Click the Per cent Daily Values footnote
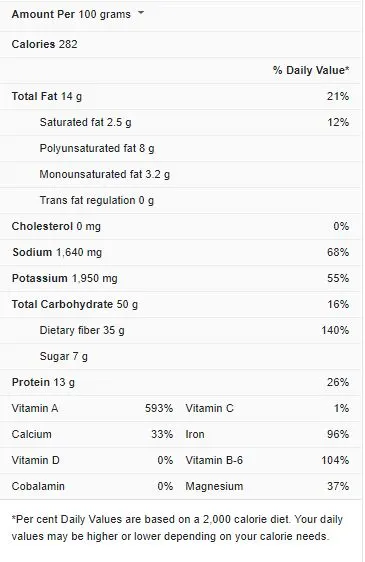Viewport: 365px width, 562px height. 177,528
